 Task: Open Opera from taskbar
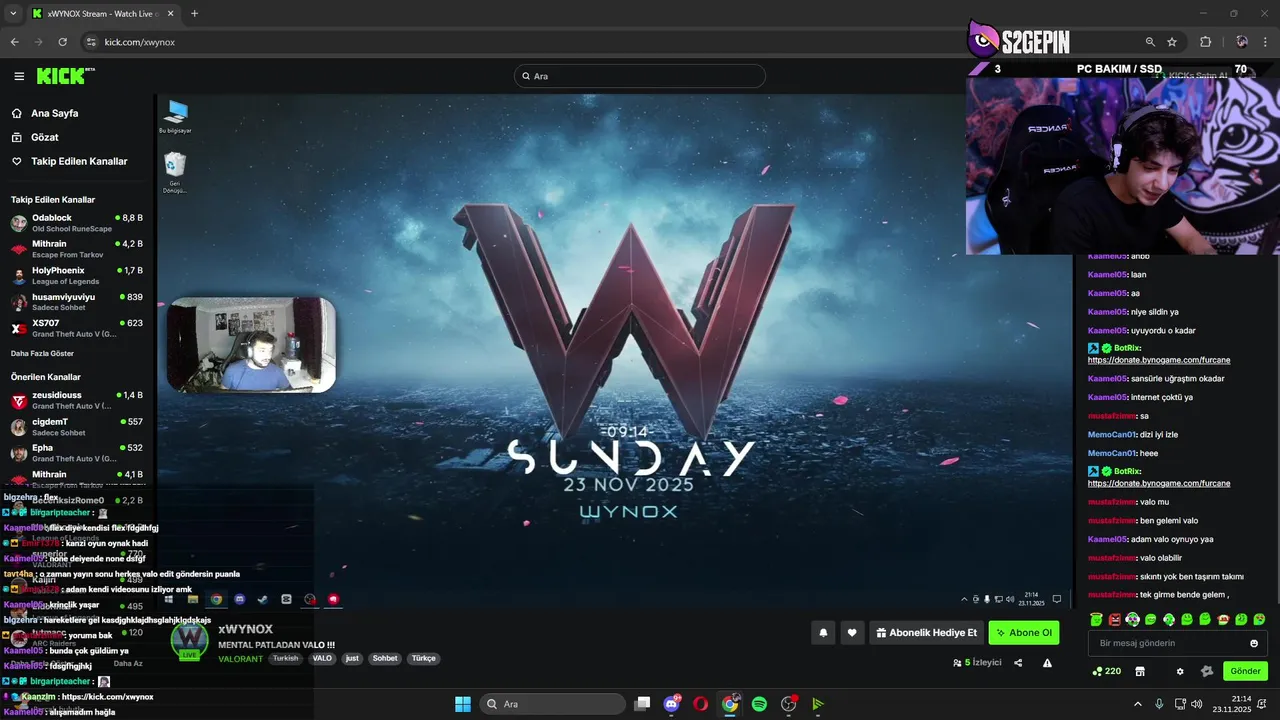(x=701, y=704)
